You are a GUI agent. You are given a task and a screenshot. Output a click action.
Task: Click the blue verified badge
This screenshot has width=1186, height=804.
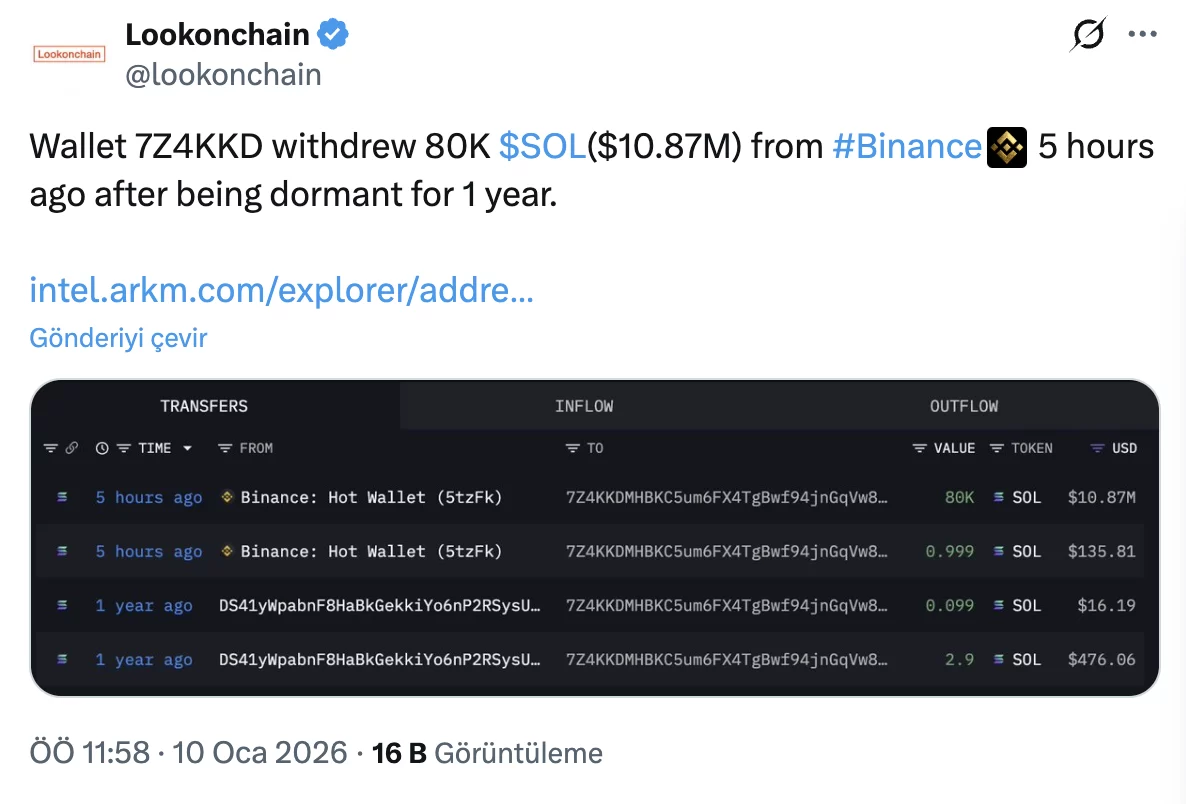tap(333, 35)
